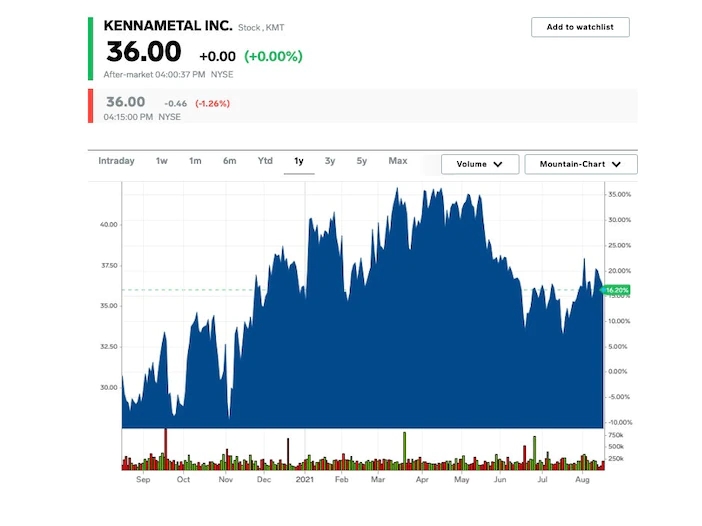Viewport: 702px width, 526px height.
Task: Open the Mountain-Chart type dropdown
Action: [x=581, y=164]
